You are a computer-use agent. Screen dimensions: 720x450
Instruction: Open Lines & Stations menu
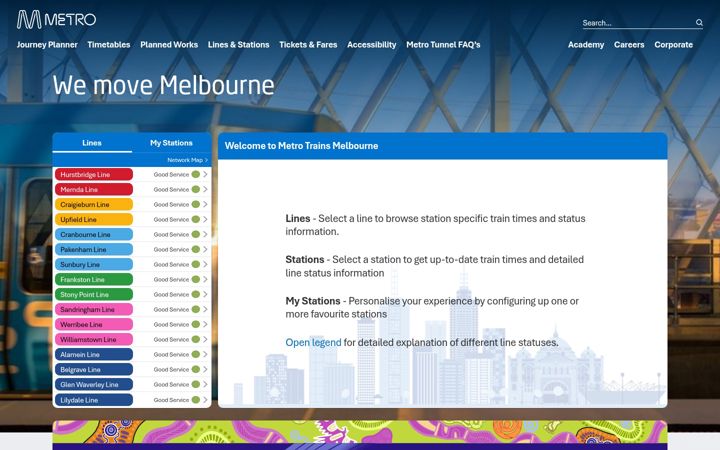[x=238, y=45]
